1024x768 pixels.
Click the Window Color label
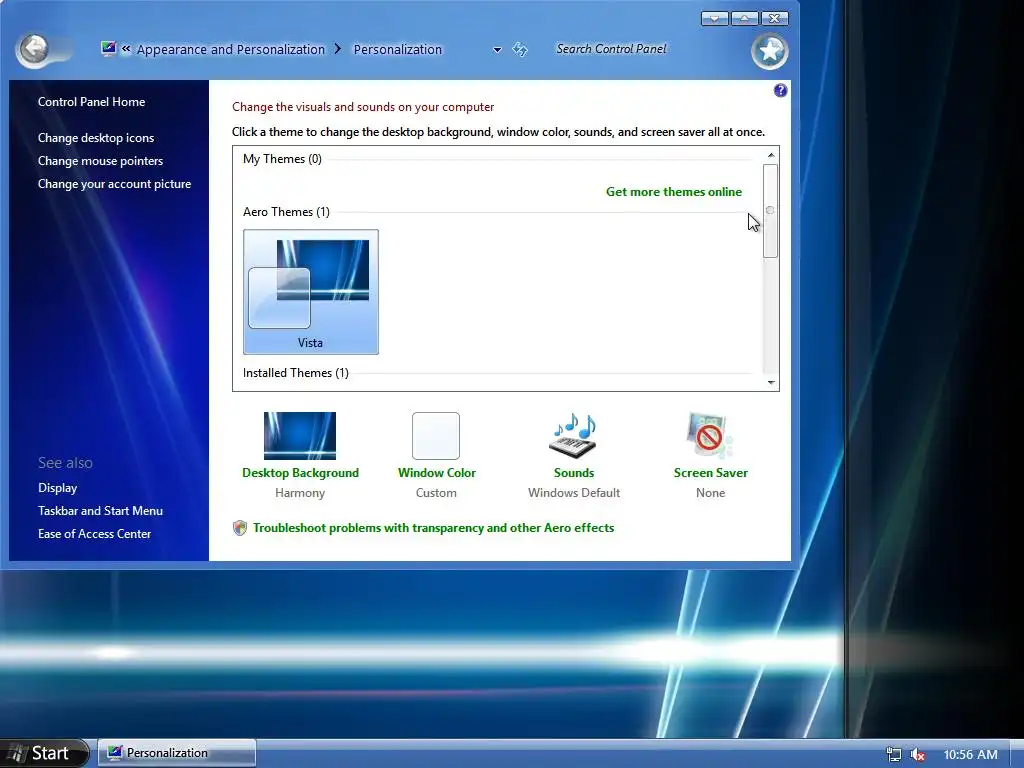tap(437, 473)
